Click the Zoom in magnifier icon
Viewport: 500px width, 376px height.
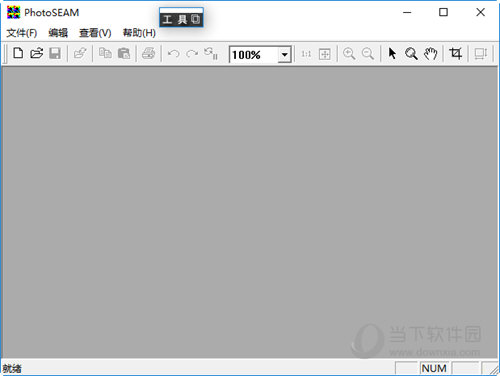(x=349, y=53)
